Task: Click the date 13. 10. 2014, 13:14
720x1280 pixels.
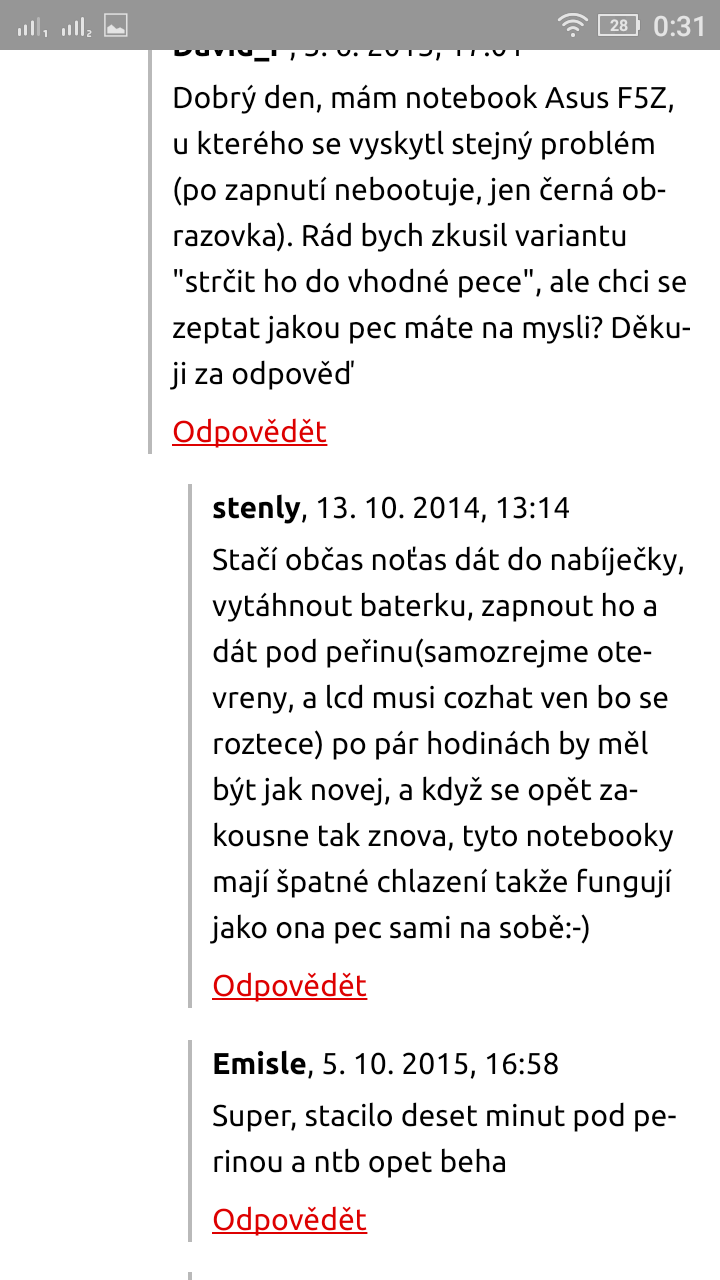Action: [442, 509]
